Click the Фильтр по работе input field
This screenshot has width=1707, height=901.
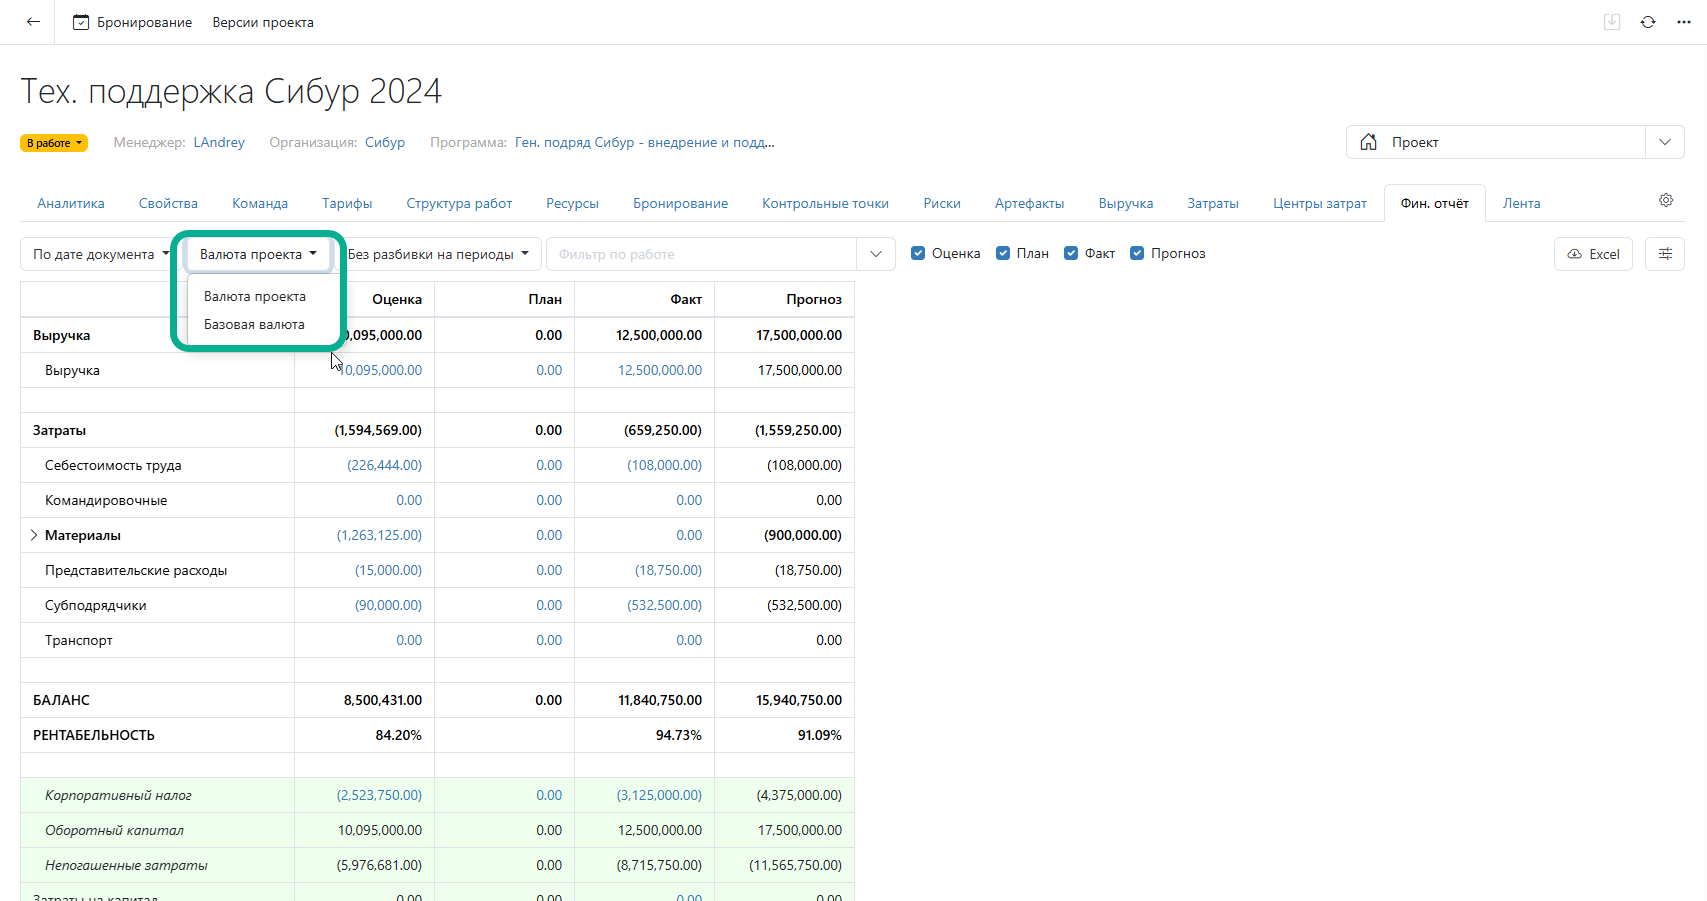(x=701, y=254)
